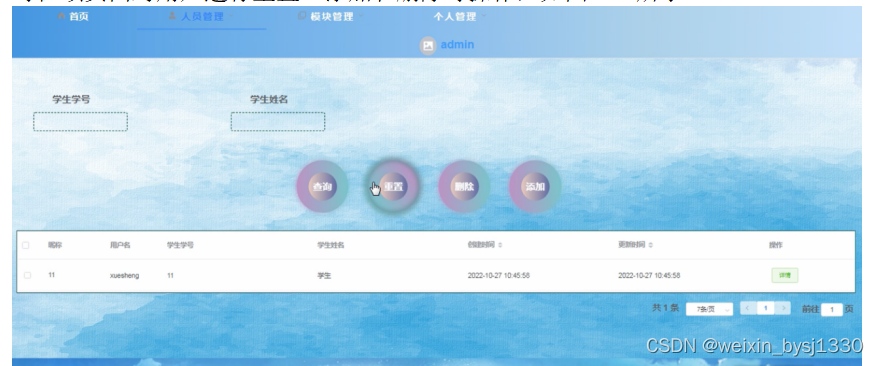The width and height of the screenshot is (879, 366).
Task: Expand the arrow next to 个人管理
Action: pyautogui.click(x=483, y=17)
